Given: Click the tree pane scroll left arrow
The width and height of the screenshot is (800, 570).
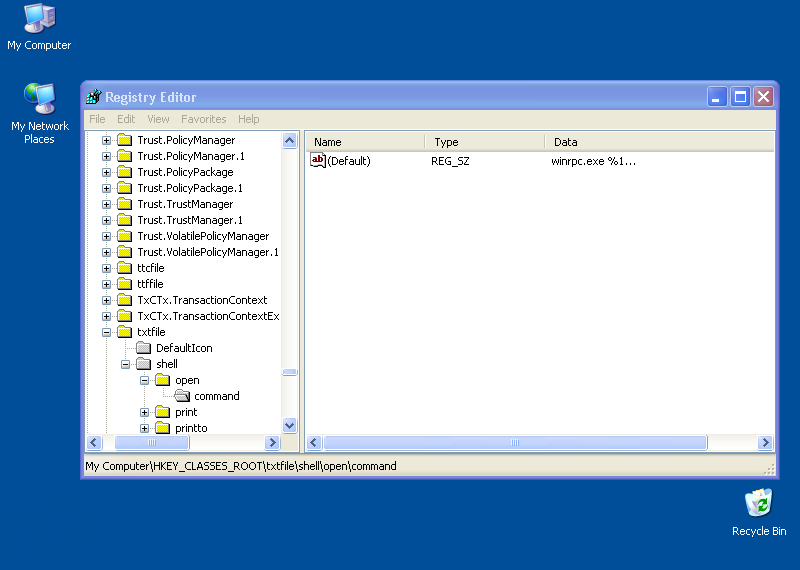Looking at the screenshot, I should pyautogui.click(x=94, y=442).
